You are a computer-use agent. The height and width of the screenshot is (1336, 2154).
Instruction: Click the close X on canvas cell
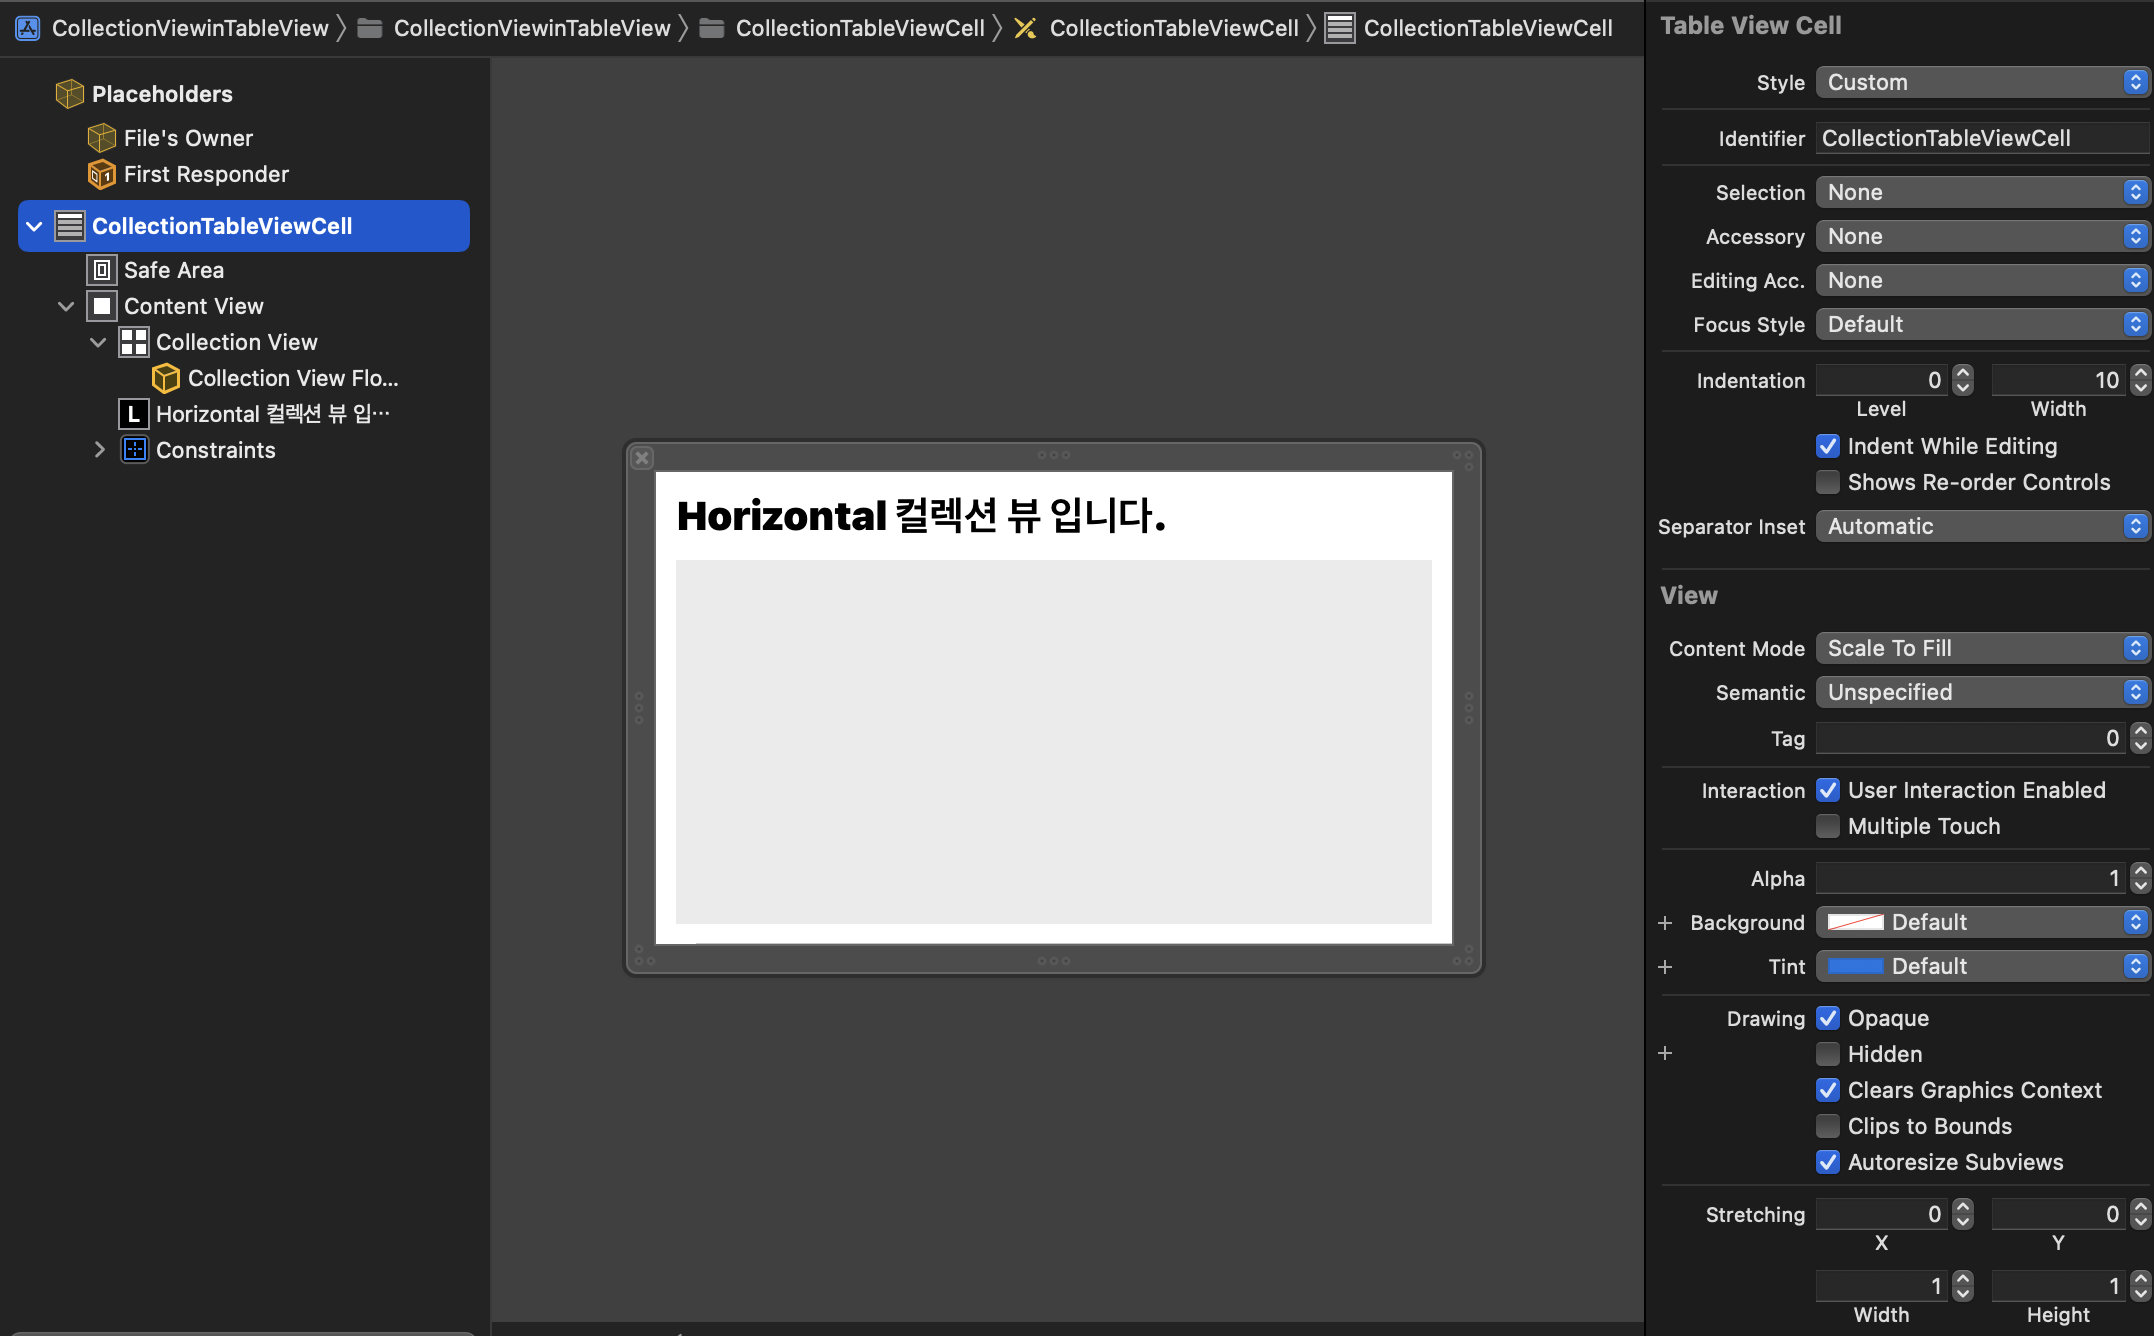click(643, 458)
